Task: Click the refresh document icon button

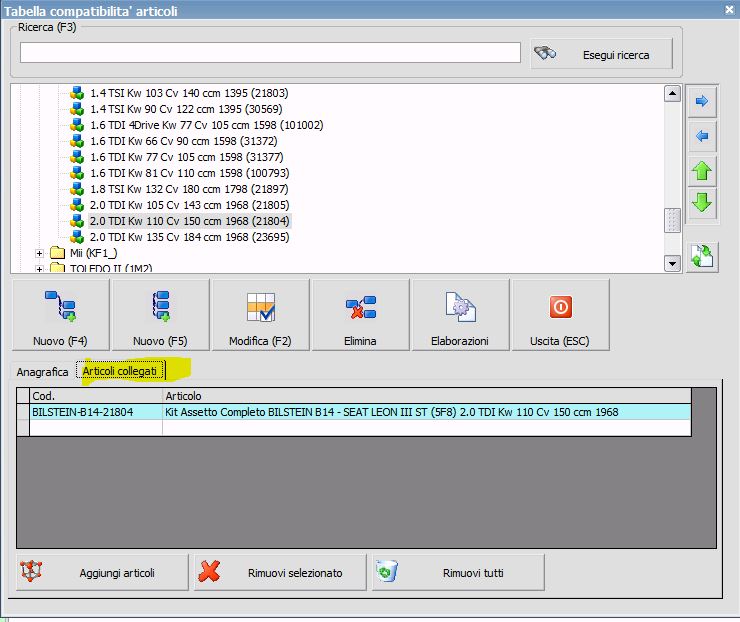Action: (x=702, y=256)
